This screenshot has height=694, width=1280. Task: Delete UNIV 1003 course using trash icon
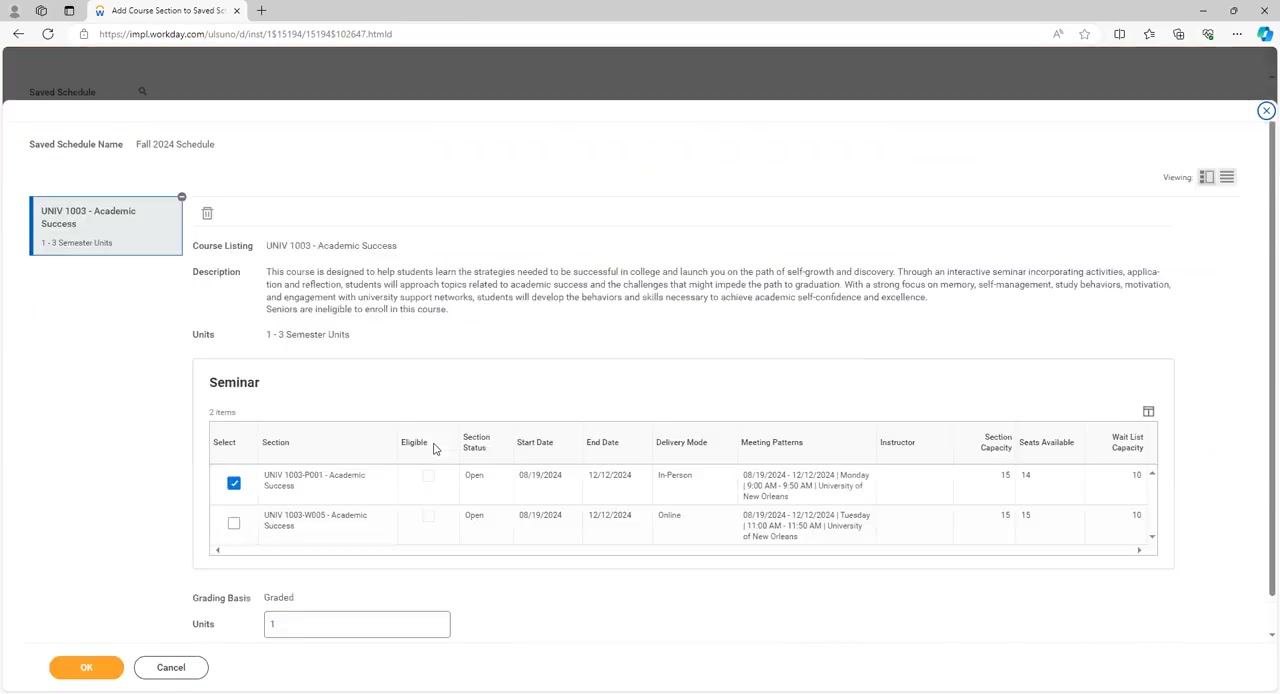pos(207,213)
